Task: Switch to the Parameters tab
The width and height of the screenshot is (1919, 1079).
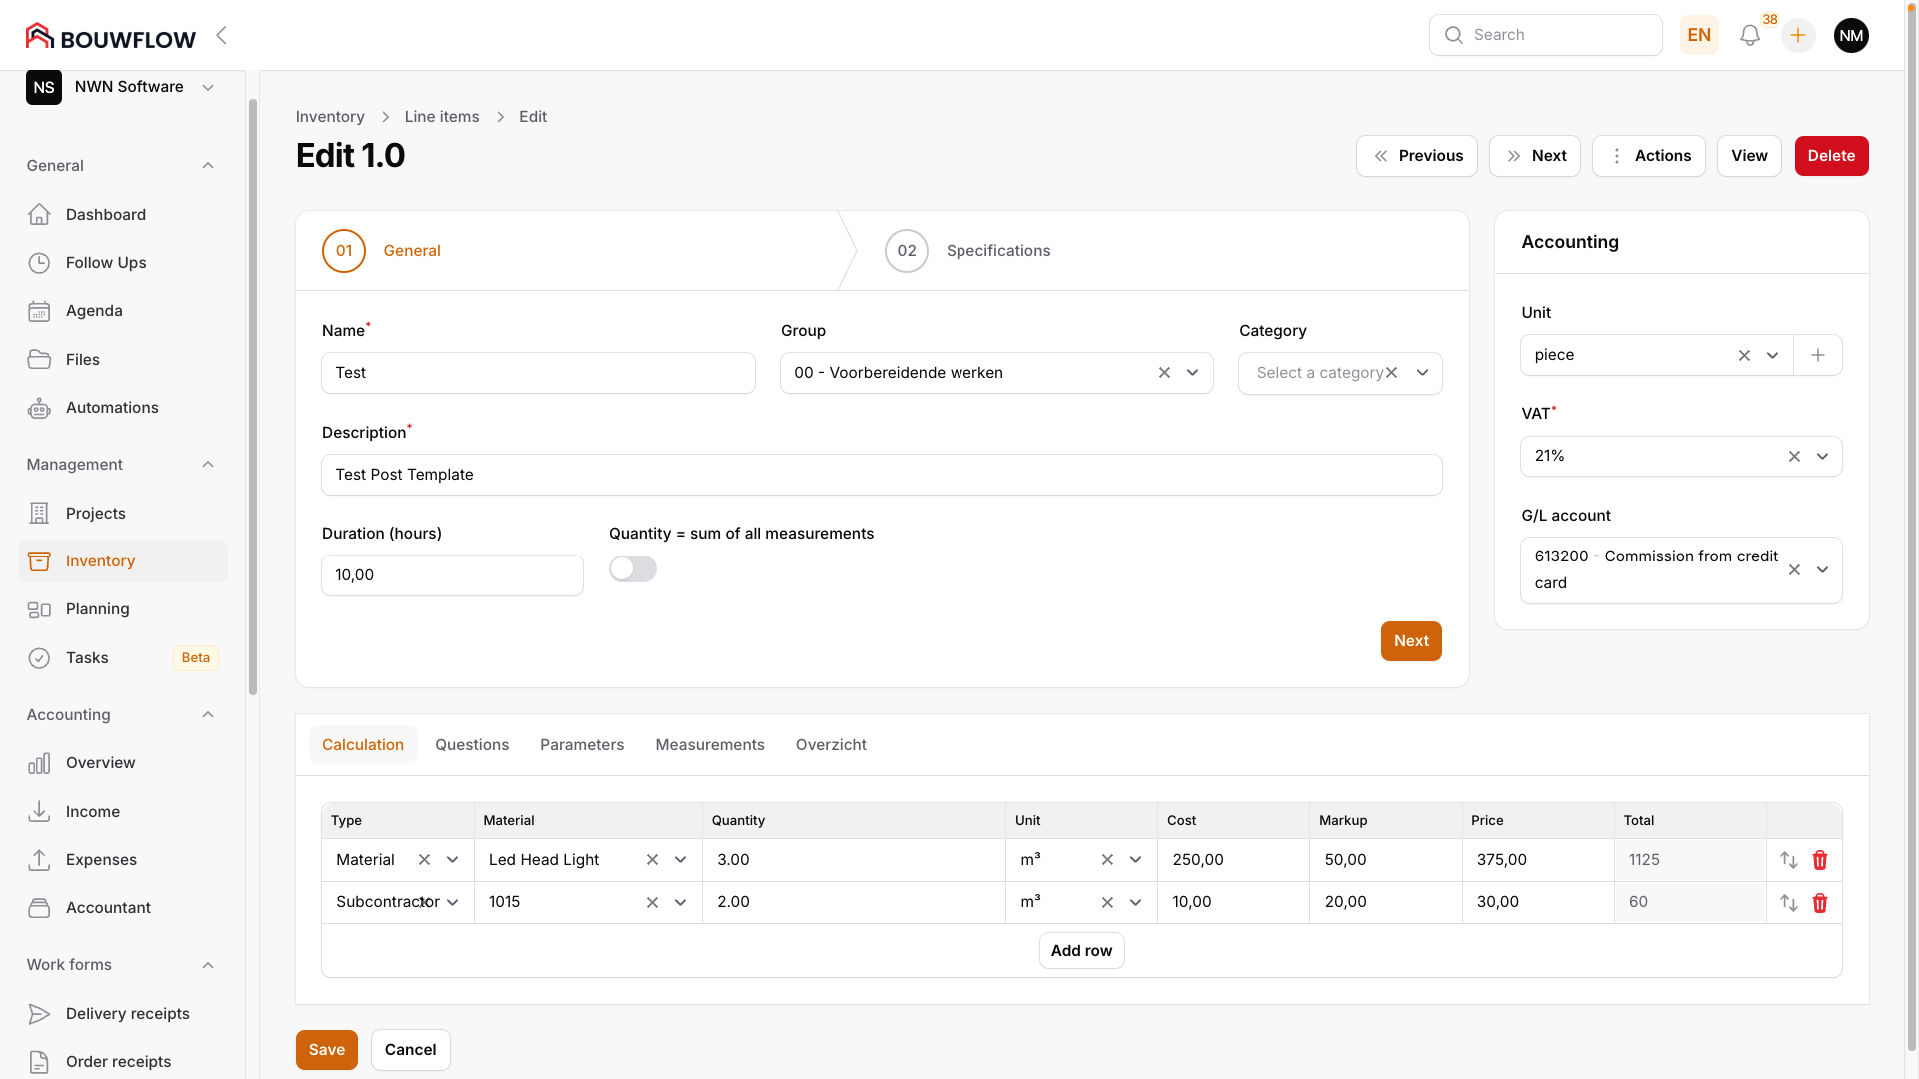Action: pos(582,745)
